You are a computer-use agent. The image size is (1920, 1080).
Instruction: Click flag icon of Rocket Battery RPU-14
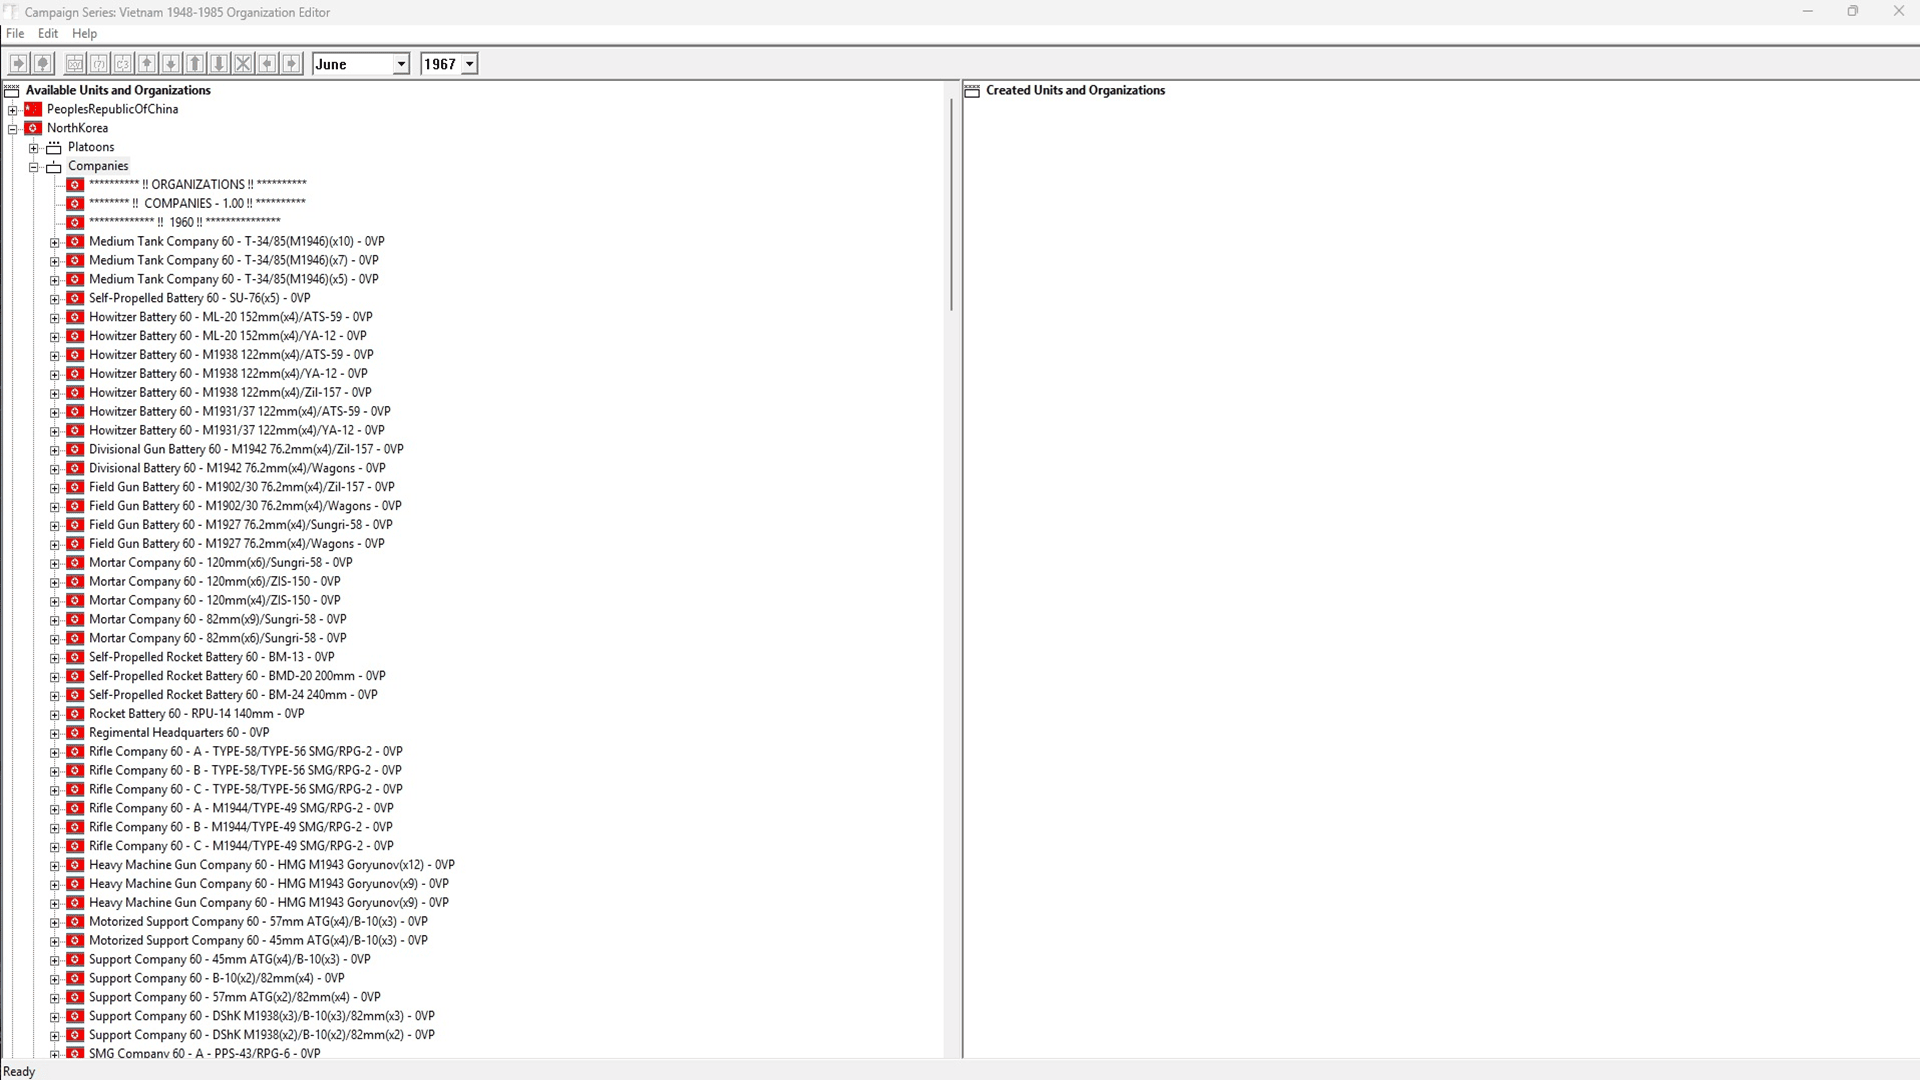(x=75, y=714)
